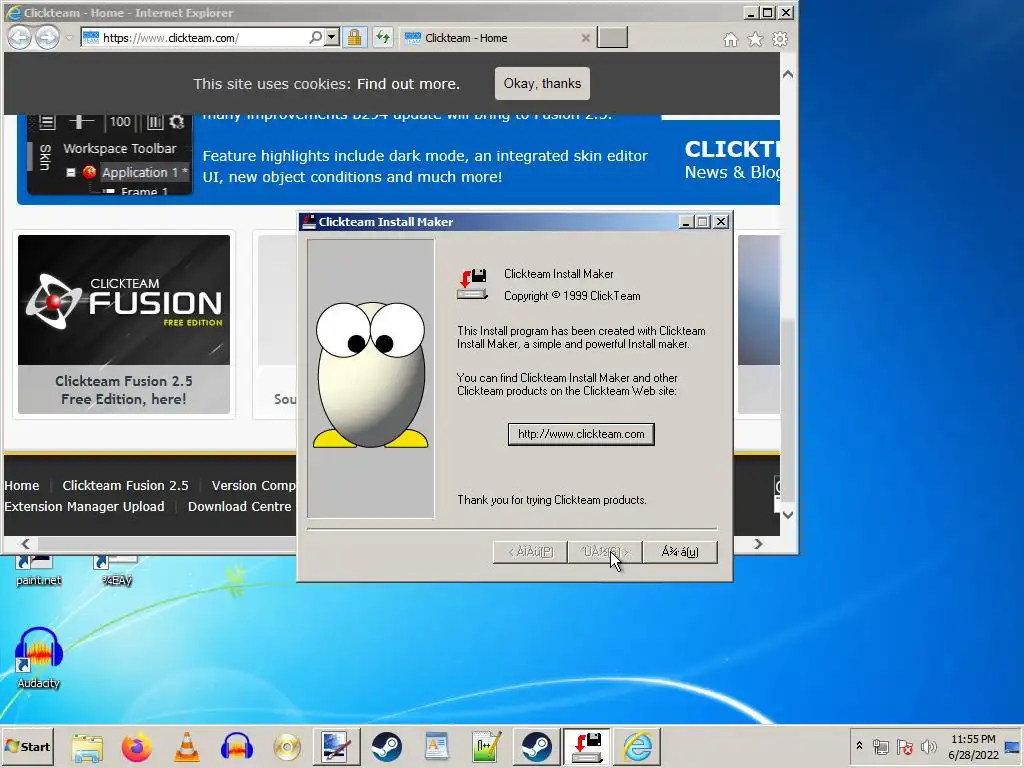The height and width of the screenshot is (768, 1024).
Task: Click the address bar URL field
Action: coord(204,38)
